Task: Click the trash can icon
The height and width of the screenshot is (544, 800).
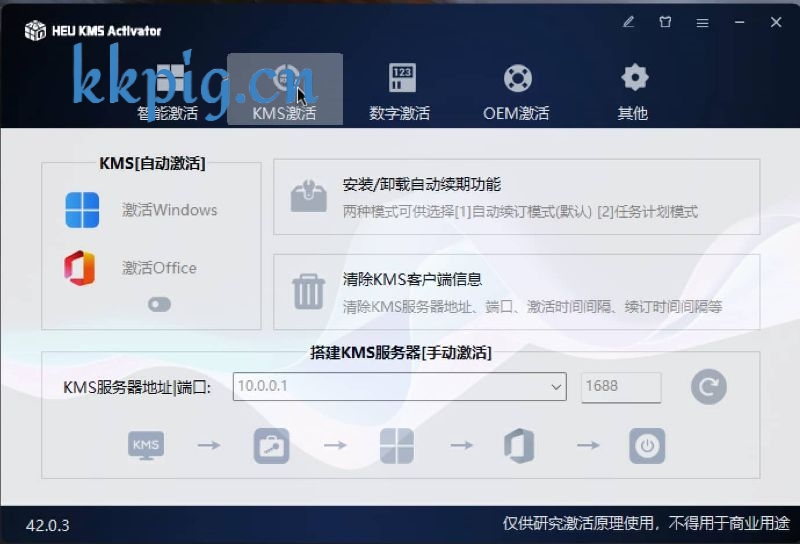Action: click(309, 291)
